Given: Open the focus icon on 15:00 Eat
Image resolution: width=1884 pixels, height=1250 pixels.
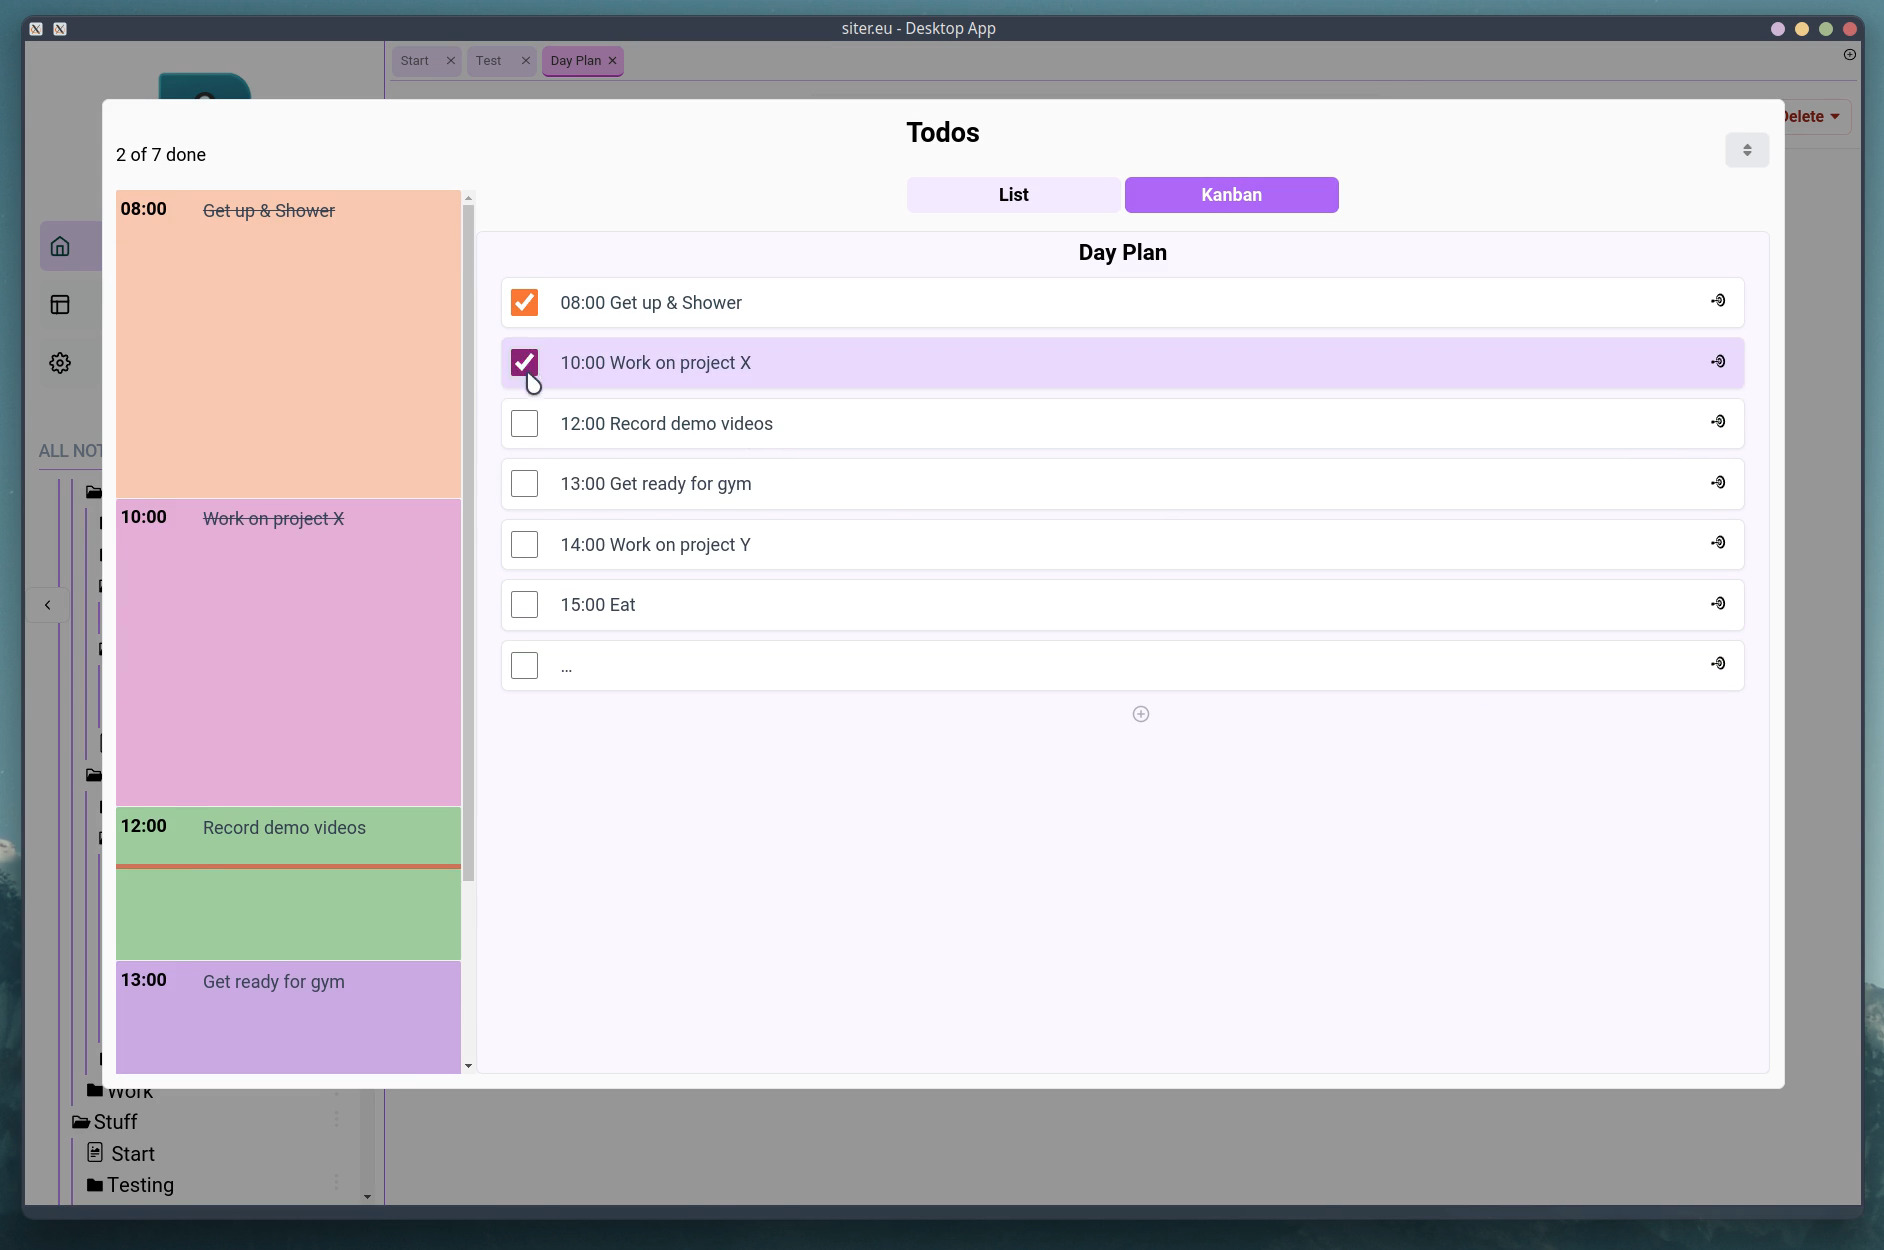Looking at the screenshot, I should click(1719, 603).
